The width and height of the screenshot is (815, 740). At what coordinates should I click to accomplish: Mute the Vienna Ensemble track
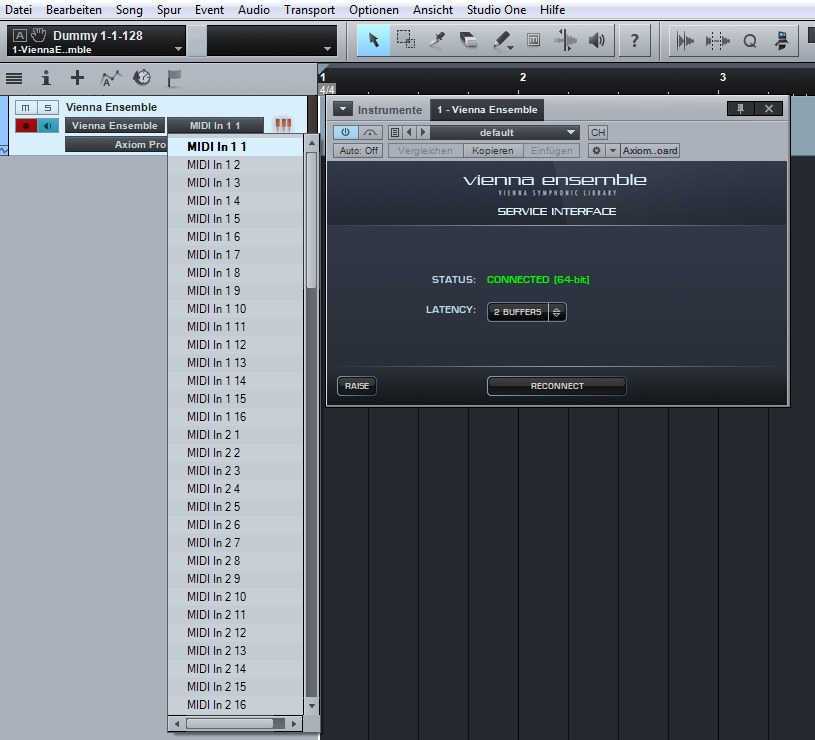pyautogui.click(x=25, y=108)
